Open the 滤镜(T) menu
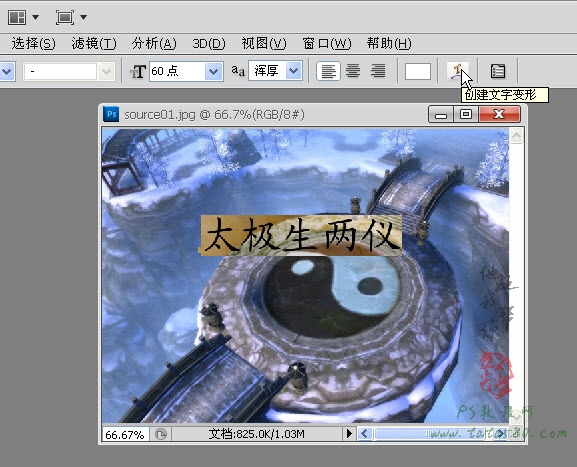Screen dimensions: 577x467 (94, 43)
